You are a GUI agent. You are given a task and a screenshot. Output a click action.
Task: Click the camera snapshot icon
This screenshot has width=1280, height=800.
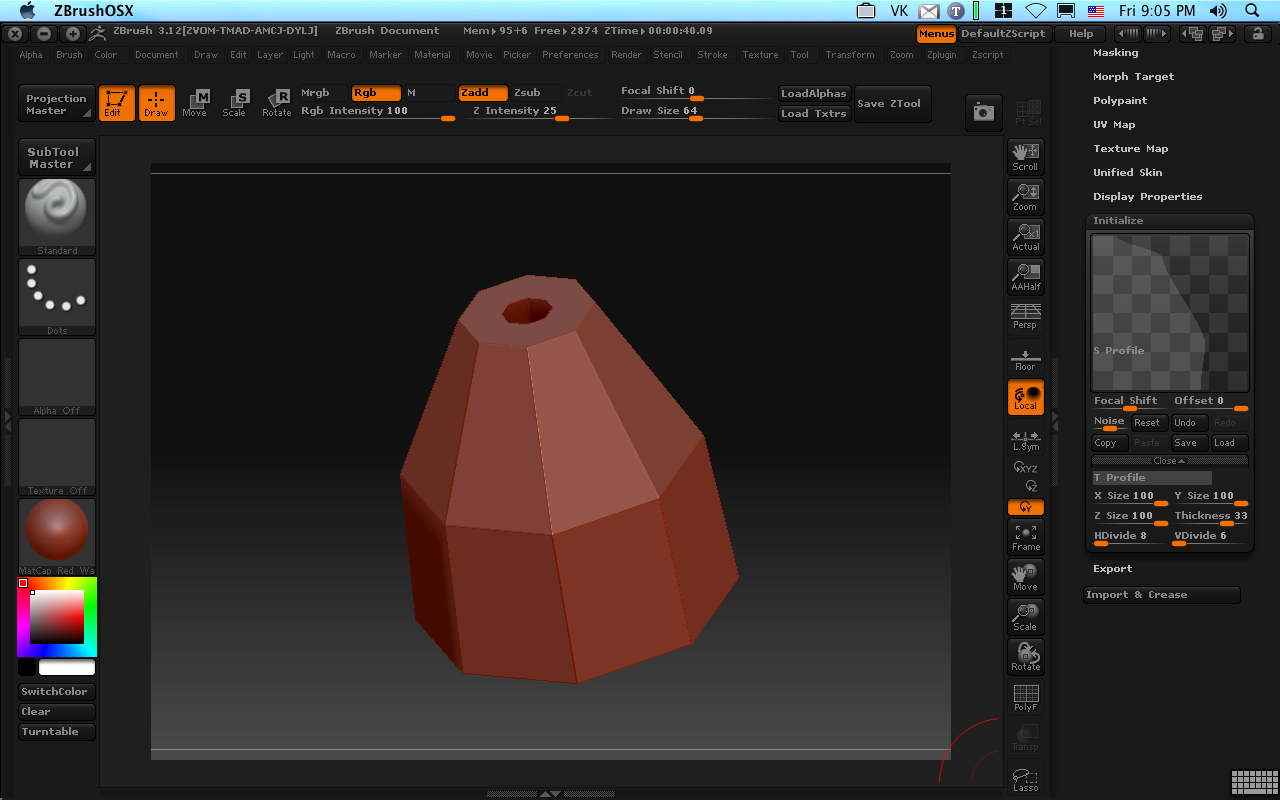coord(983,113)
